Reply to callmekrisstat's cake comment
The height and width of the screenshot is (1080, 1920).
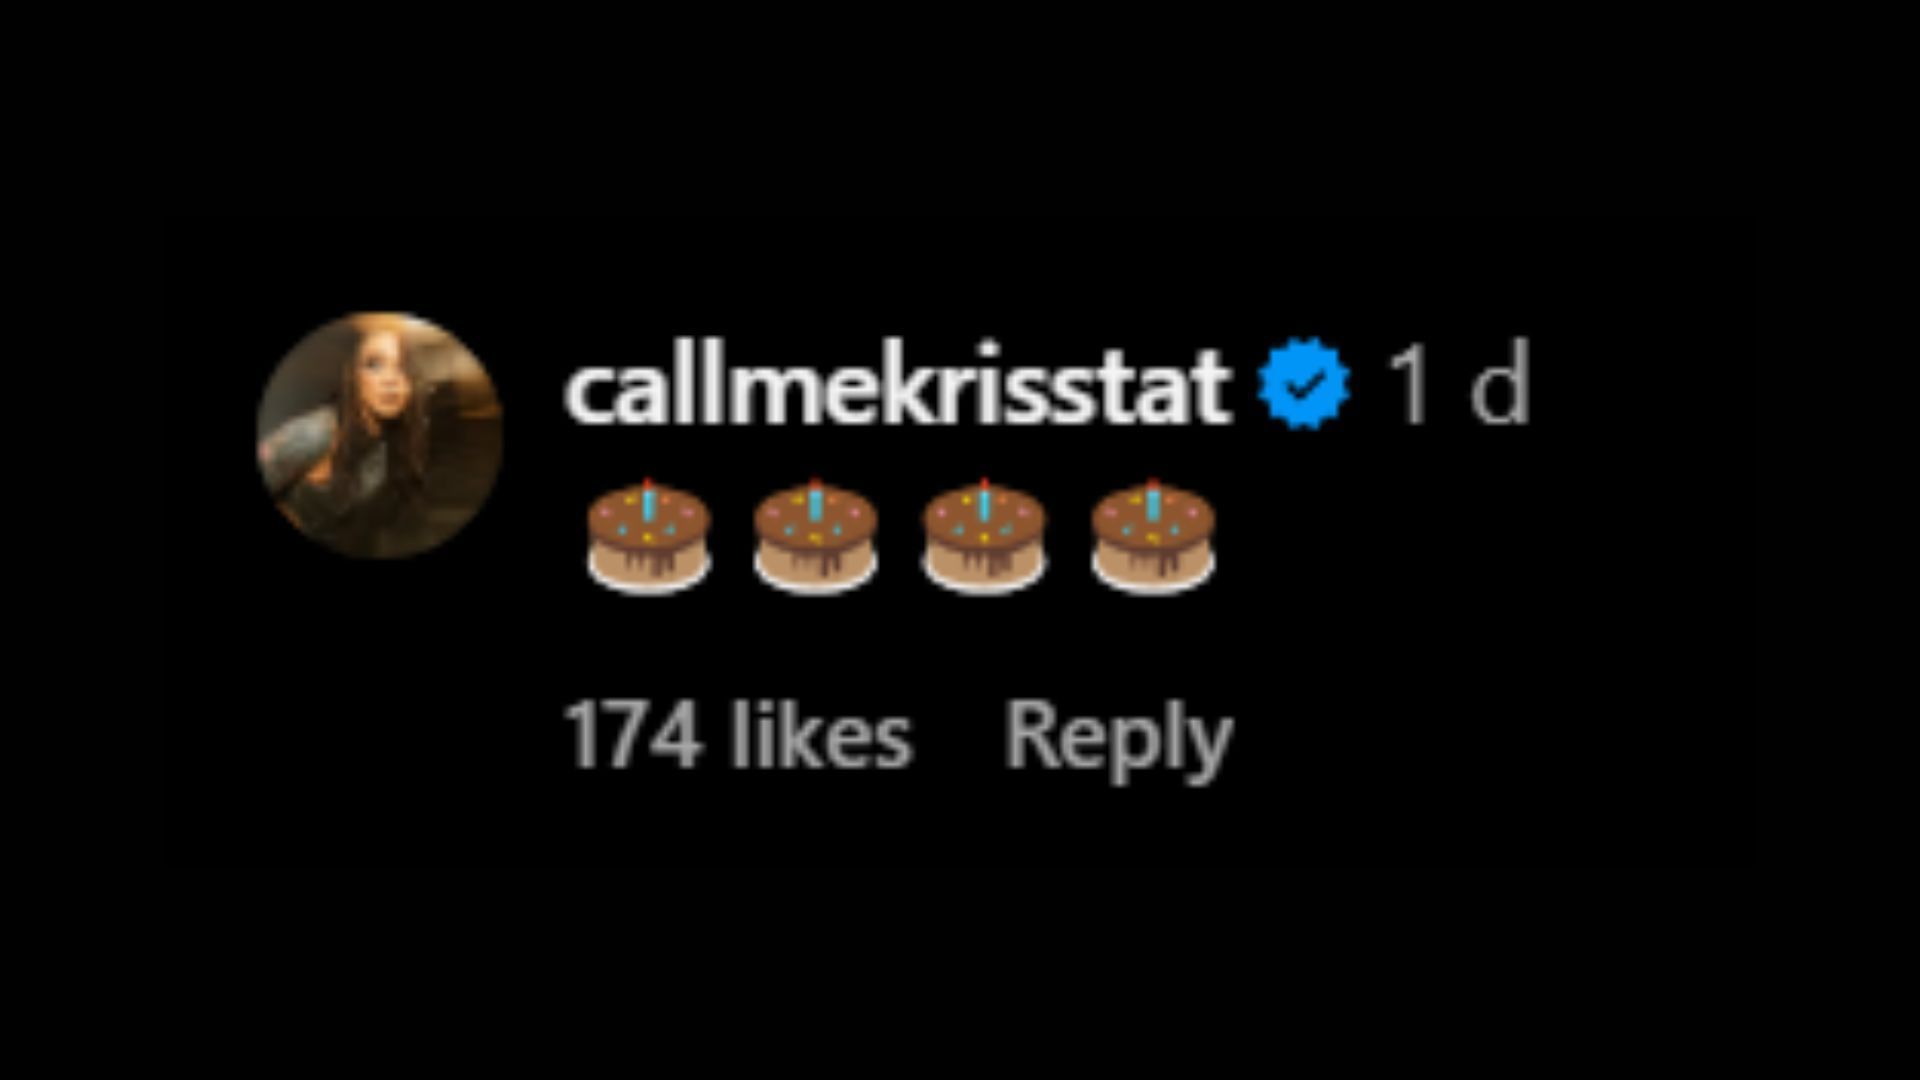[x=1117, y=738]
